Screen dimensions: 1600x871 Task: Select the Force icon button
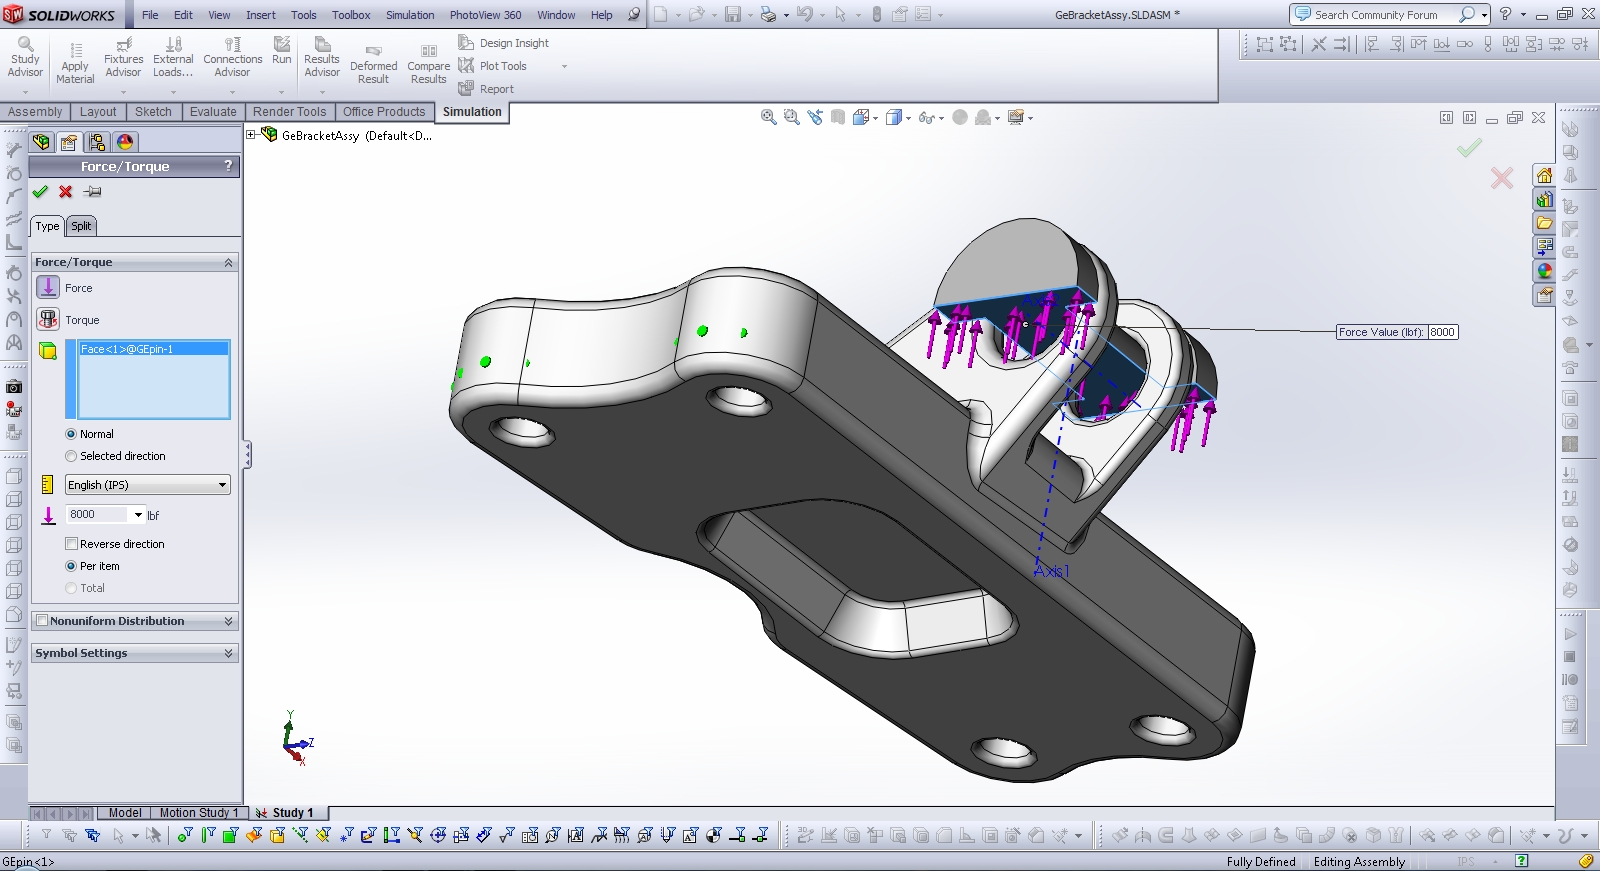tap(48, 288)
